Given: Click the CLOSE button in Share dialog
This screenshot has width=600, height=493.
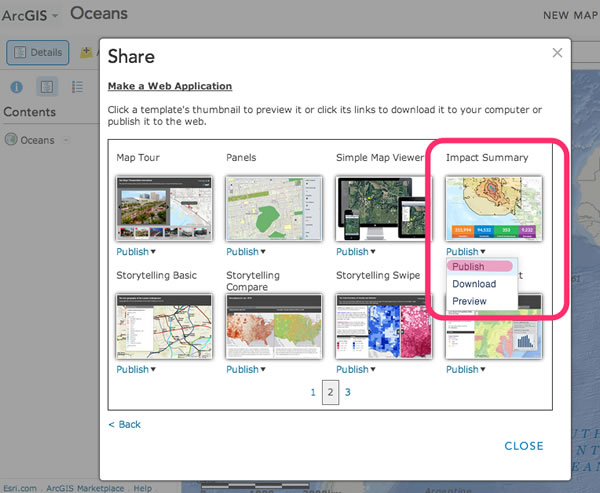Looking at the screenshot, I should pyautogui.click(x=524, y=446).
